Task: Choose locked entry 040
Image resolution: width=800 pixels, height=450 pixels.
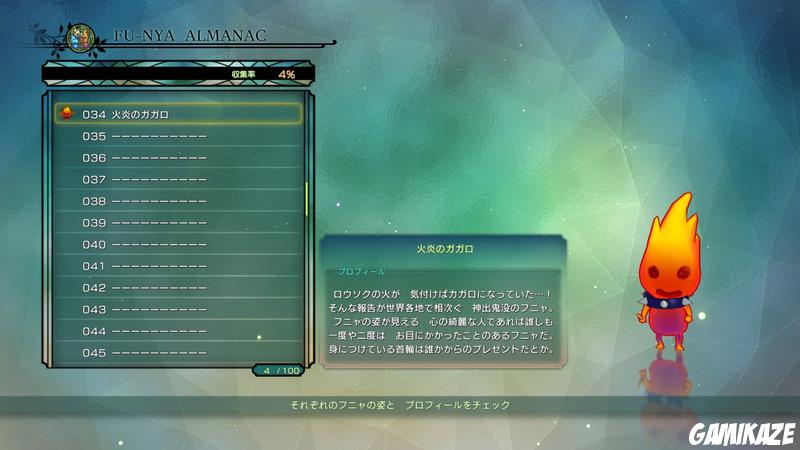Action: 178,244
